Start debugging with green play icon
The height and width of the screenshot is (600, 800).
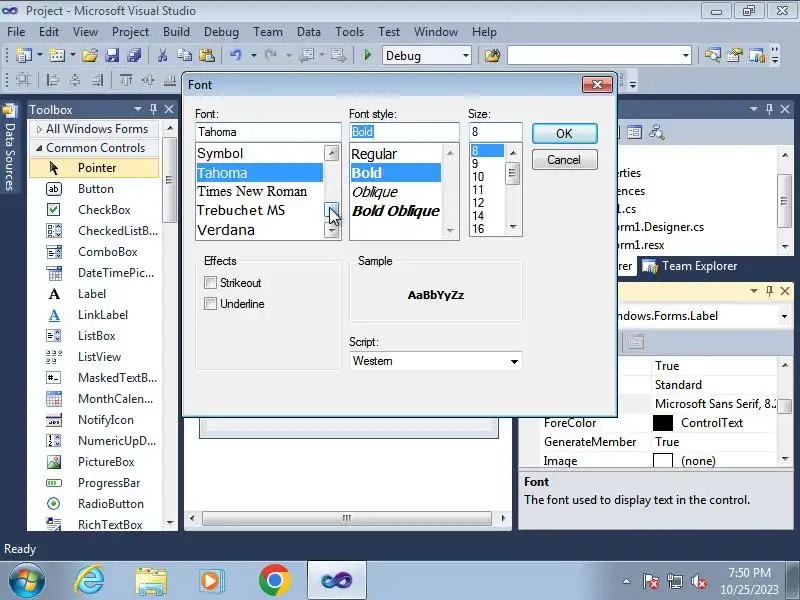[x=367, y=55]
